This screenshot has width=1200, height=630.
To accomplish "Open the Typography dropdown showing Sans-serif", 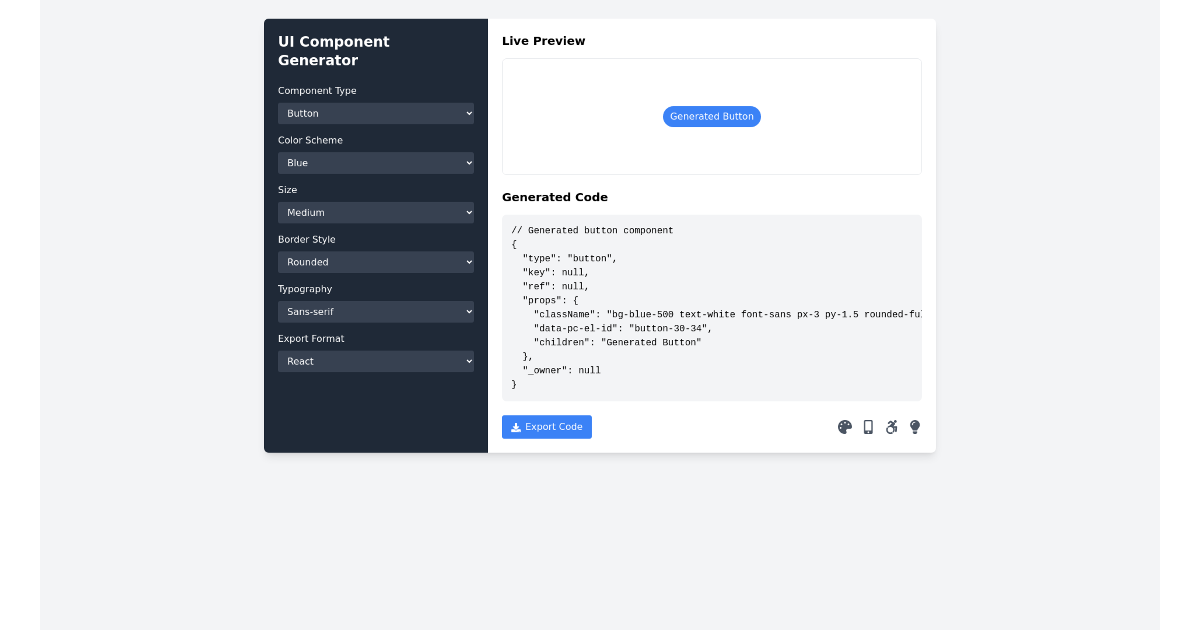I will point(375,311).
